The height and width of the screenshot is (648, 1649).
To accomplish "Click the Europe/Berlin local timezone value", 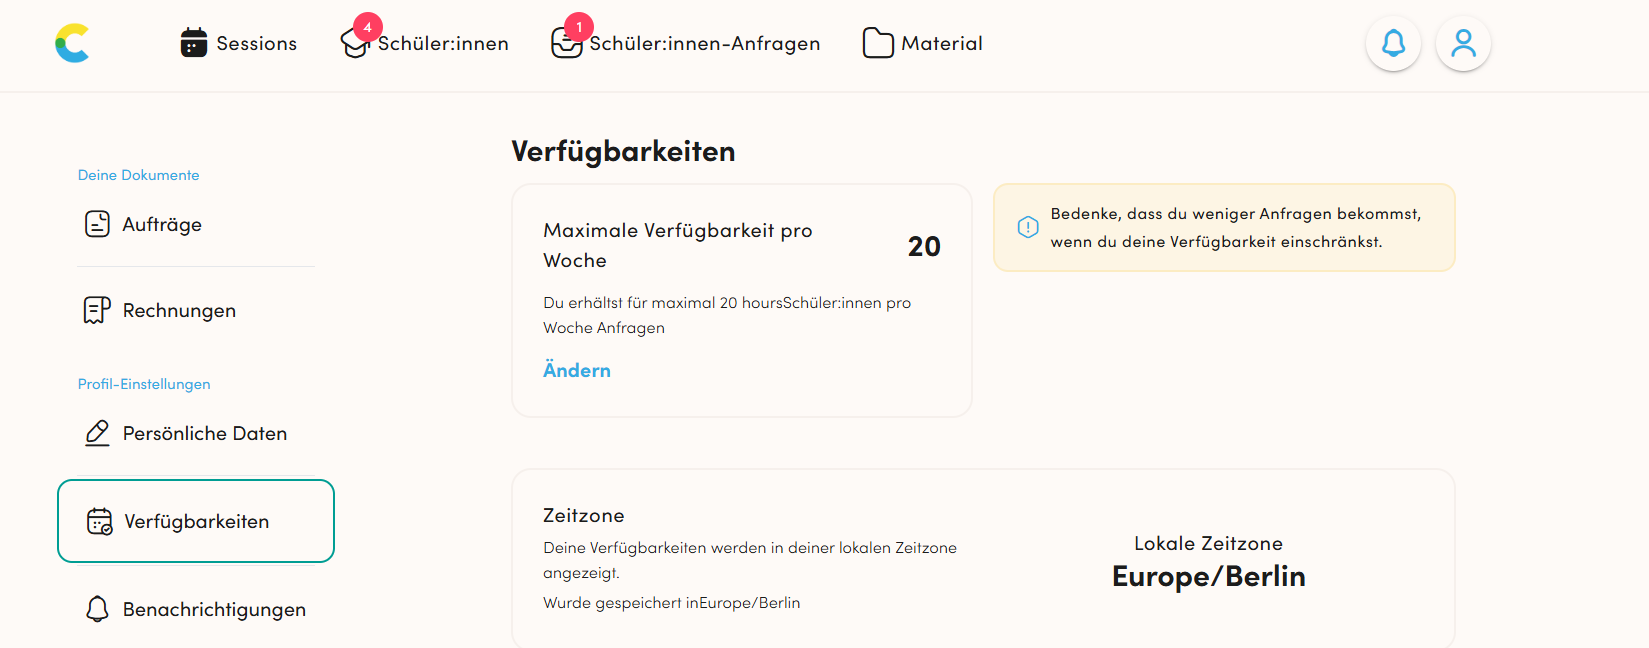I will click(x=1209, y=577).
